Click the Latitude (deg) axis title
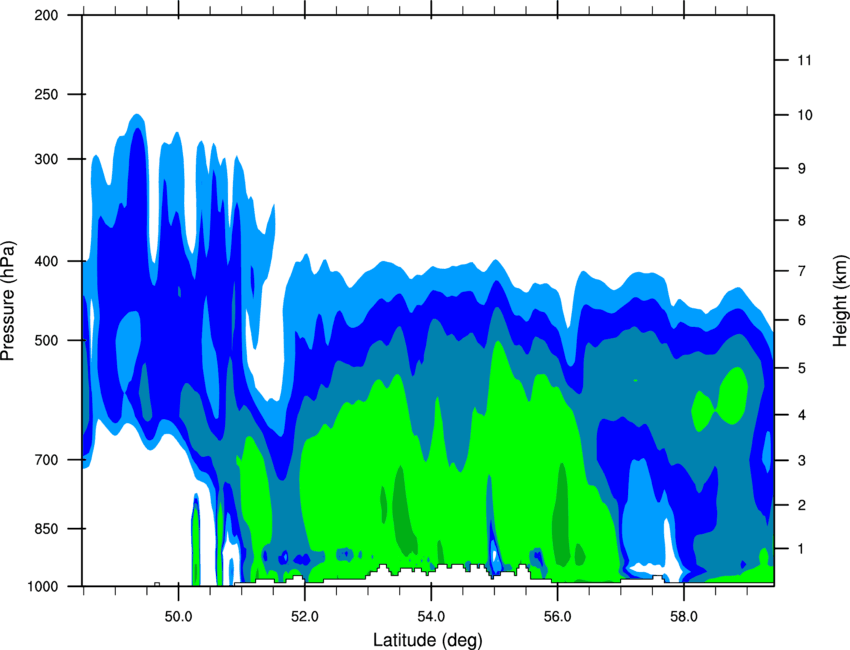Screen dimensions: 850x650 428,640
